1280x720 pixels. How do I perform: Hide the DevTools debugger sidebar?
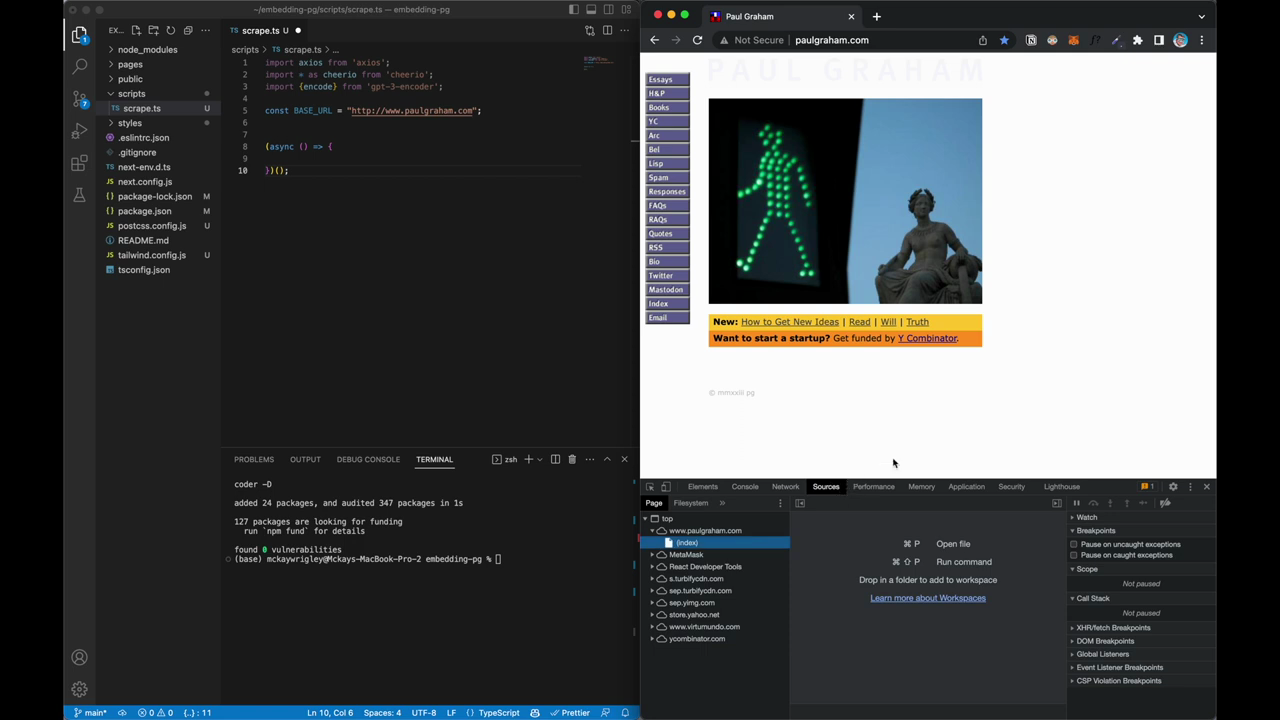pos(1057,503)
